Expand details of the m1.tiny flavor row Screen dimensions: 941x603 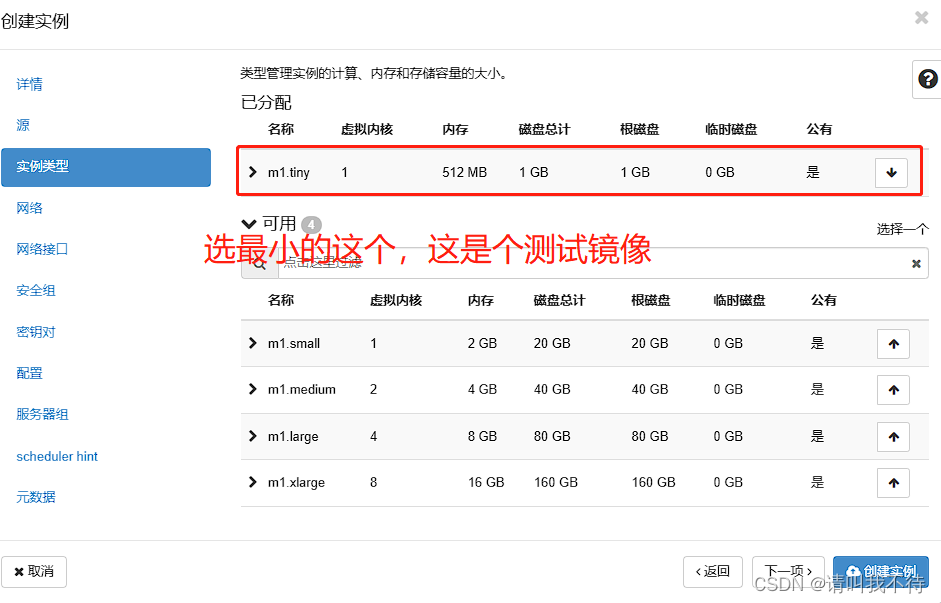tap(252, 172)
